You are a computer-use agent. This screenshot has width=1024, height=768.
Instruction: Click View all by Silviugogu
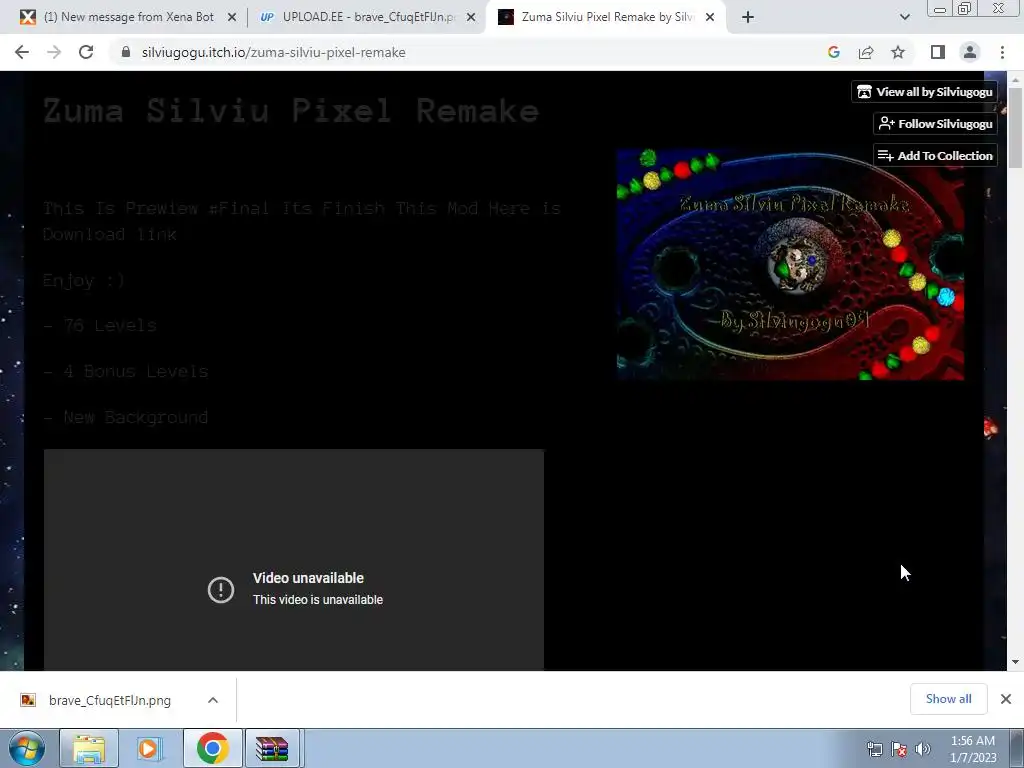click(x=924, y=92)
